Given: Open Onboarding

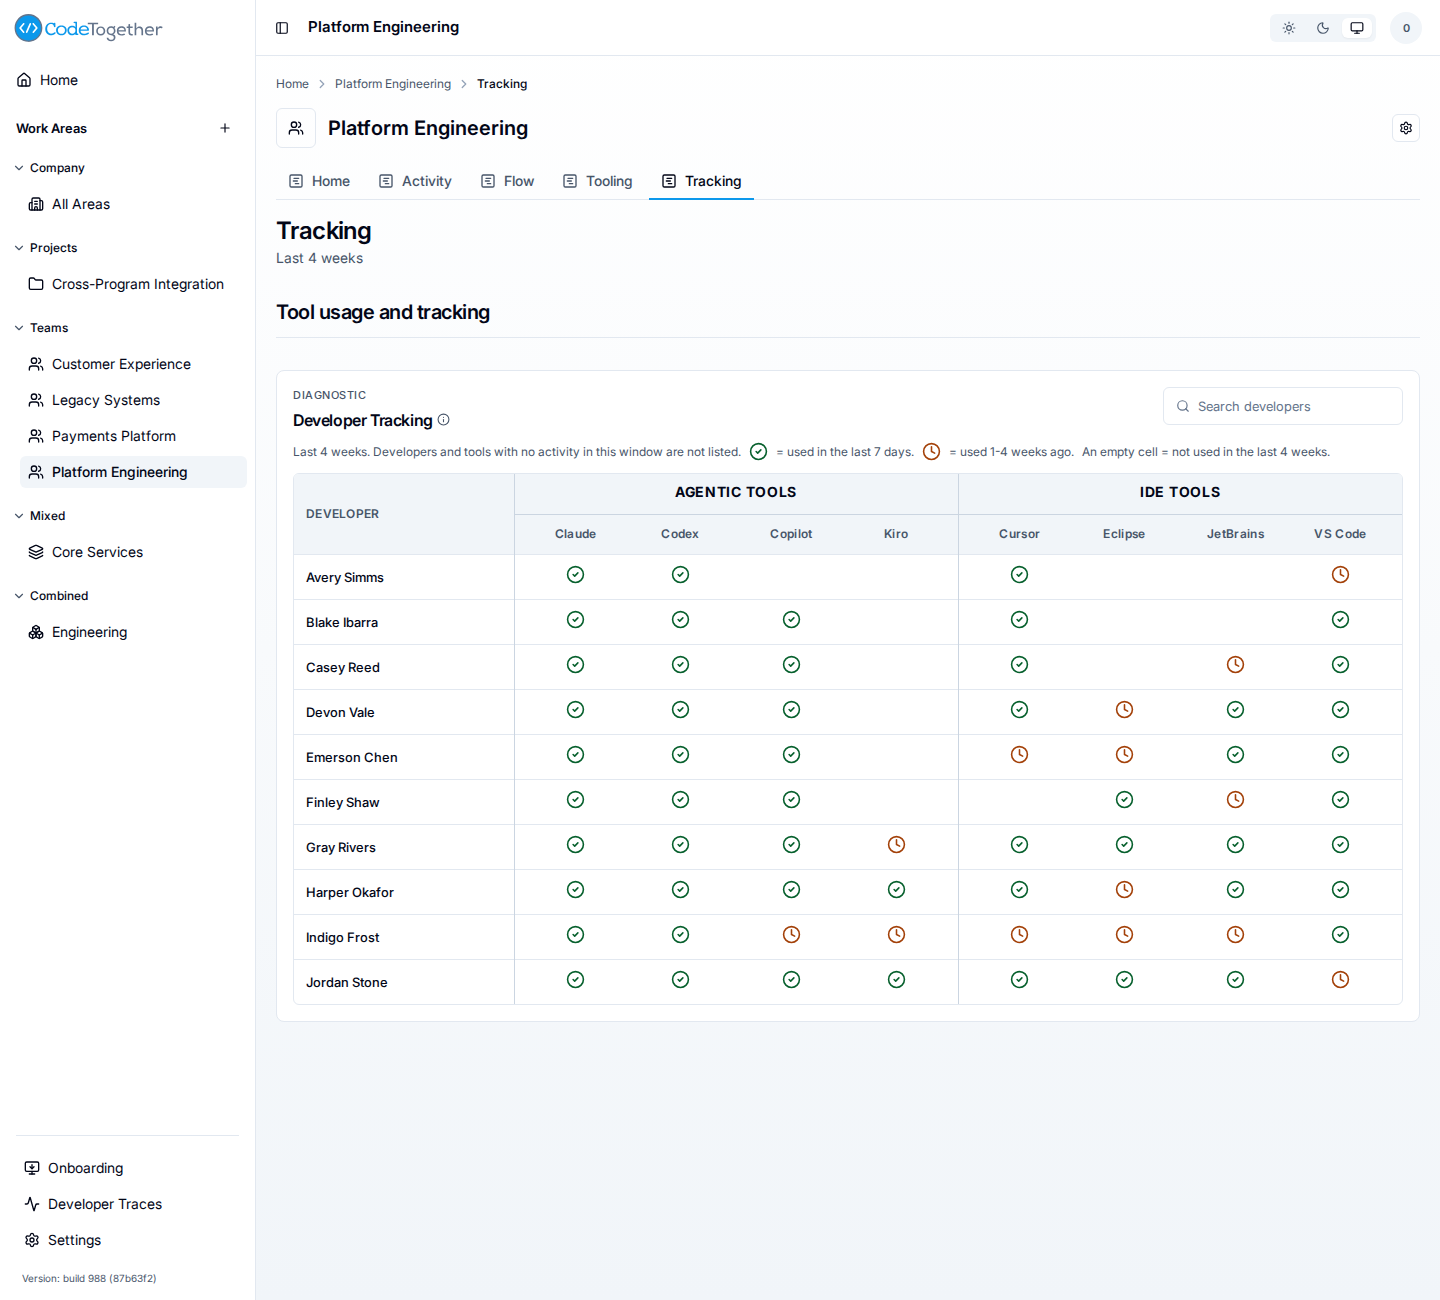Looking at the screenshot, I should click(x=128, y=1168).
